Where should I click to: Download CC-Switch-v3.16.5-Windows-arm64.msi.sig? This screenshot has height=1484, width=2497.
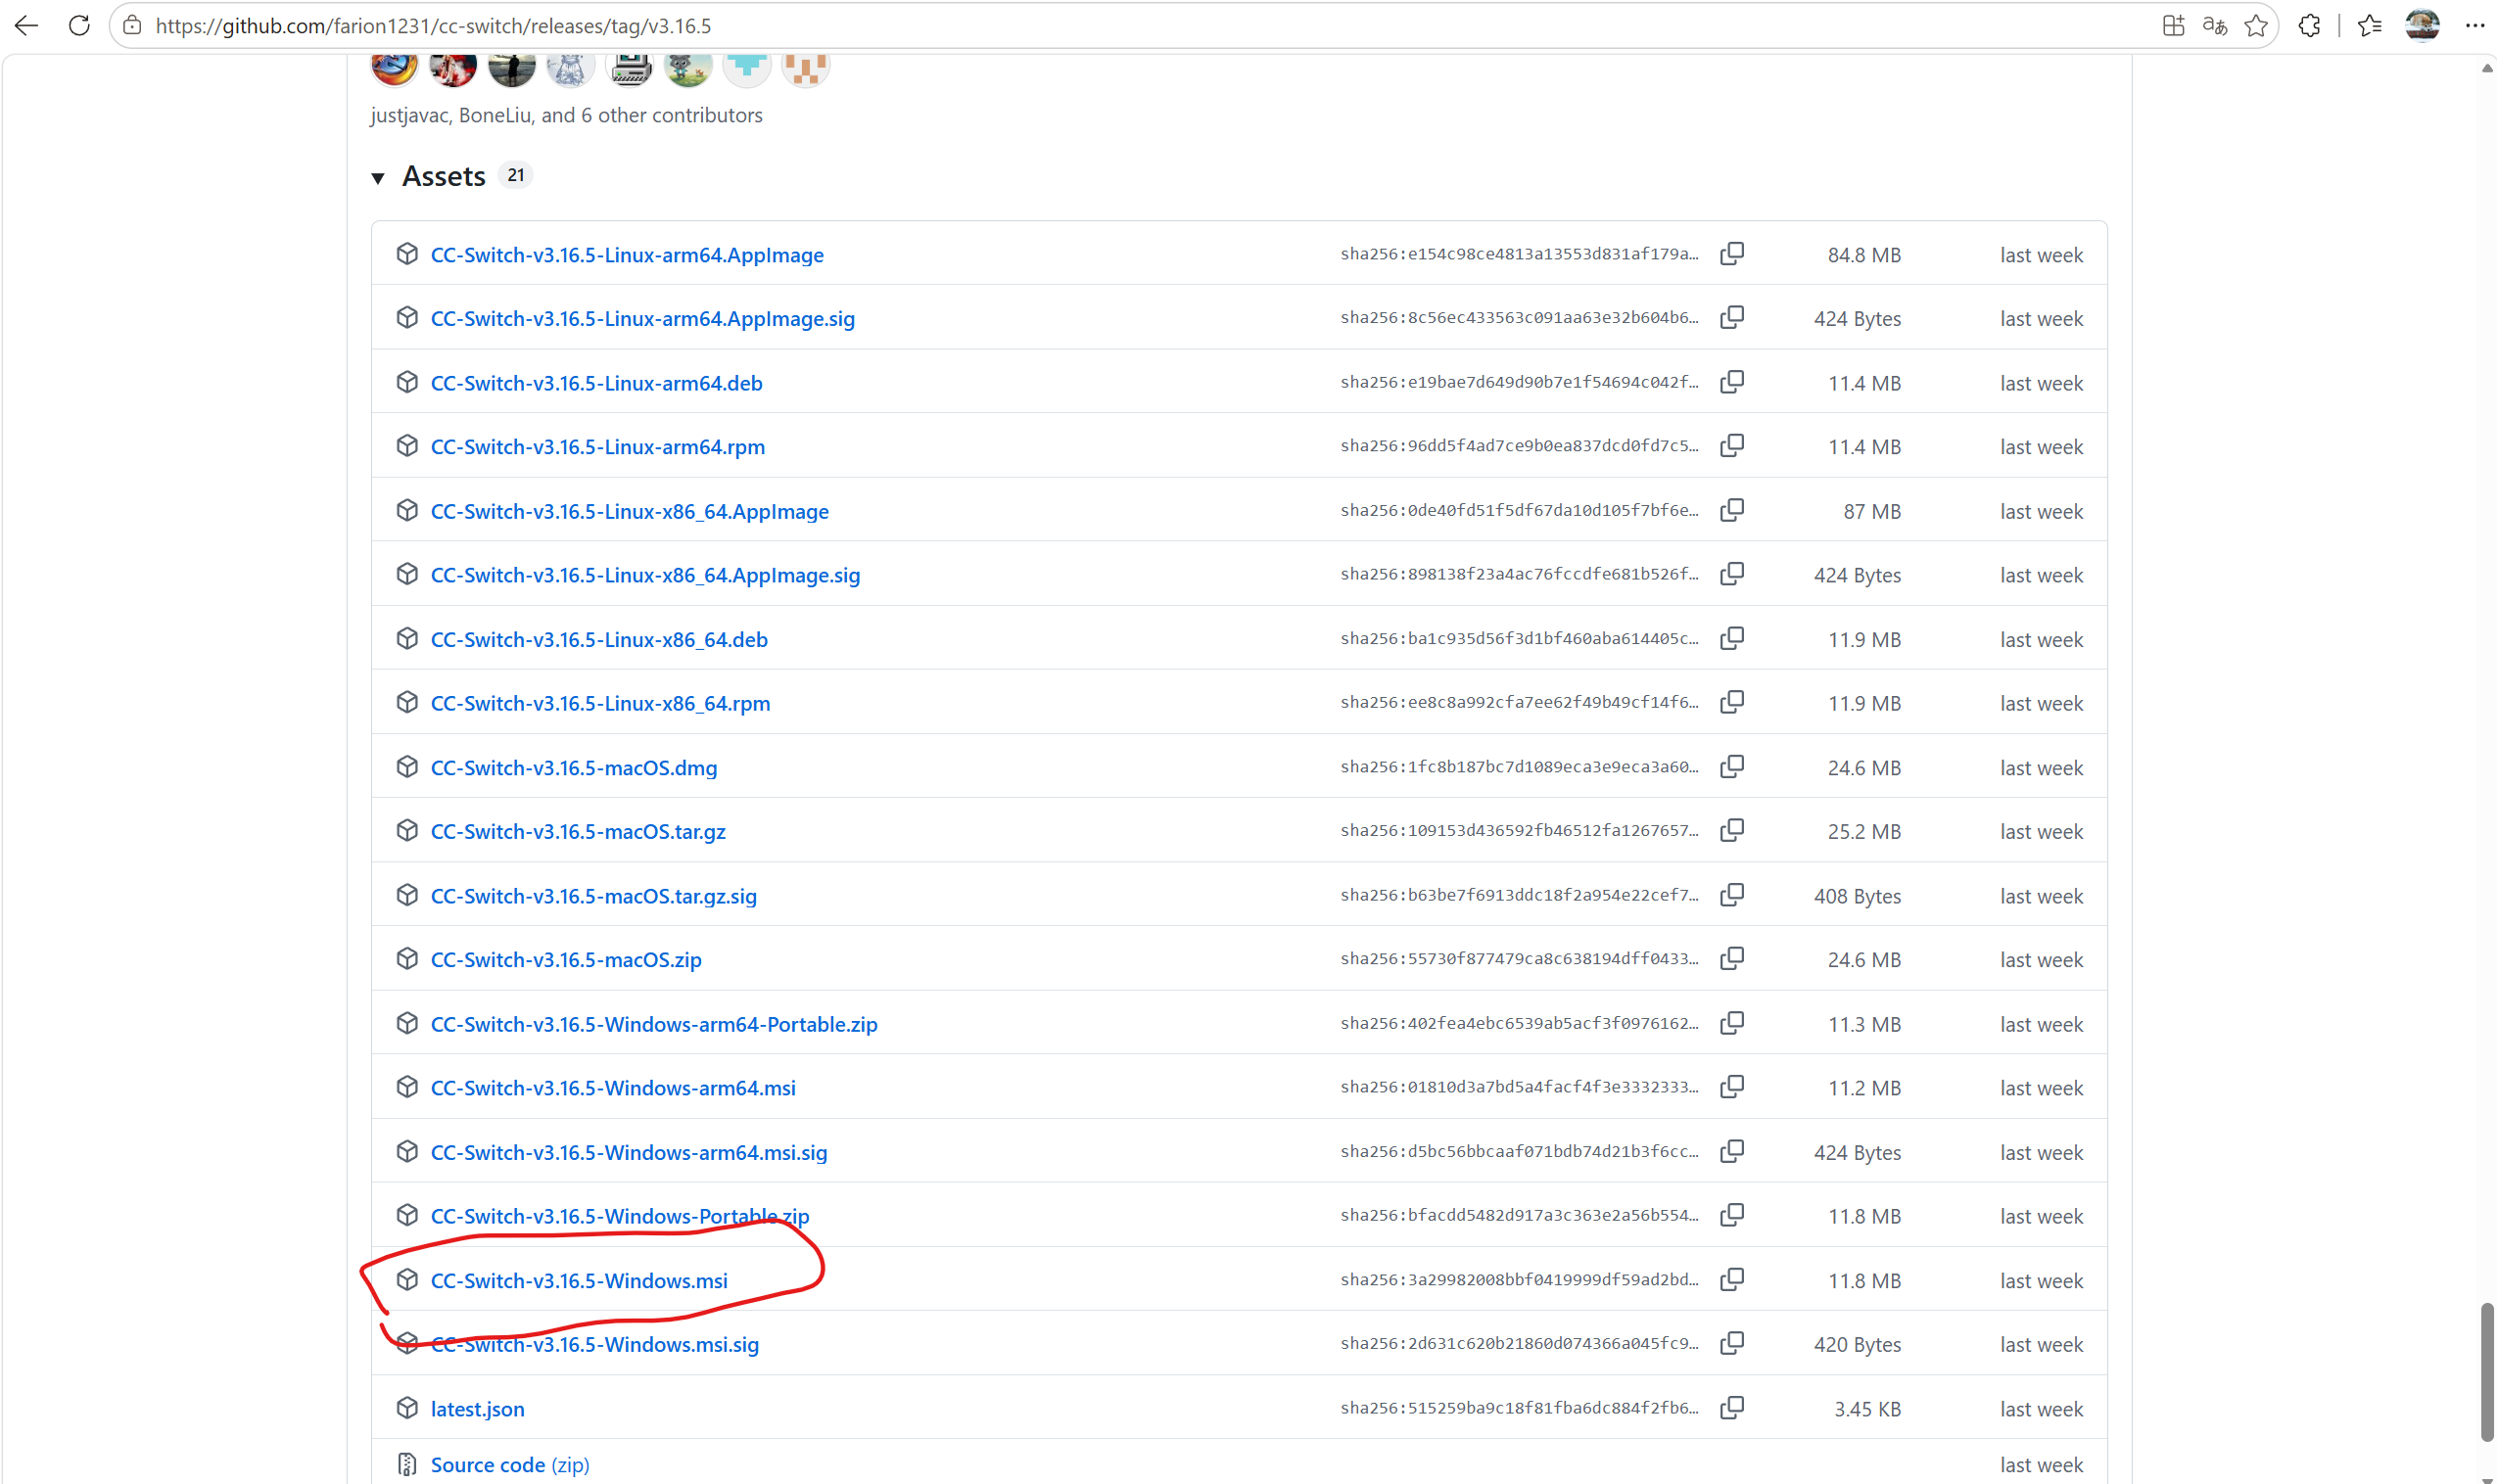pos(629,1152)
